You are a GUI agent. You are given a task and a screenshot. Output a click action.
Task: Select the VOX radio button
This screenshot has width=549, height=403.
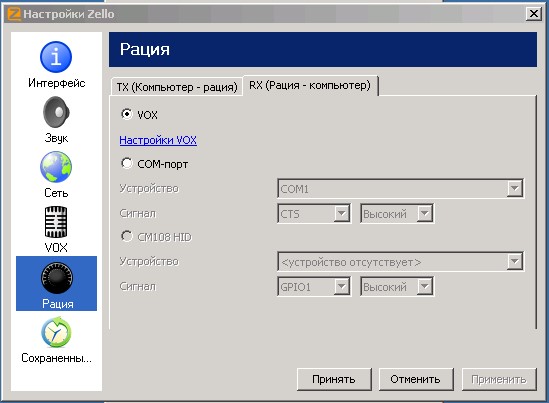coord(126,114)
